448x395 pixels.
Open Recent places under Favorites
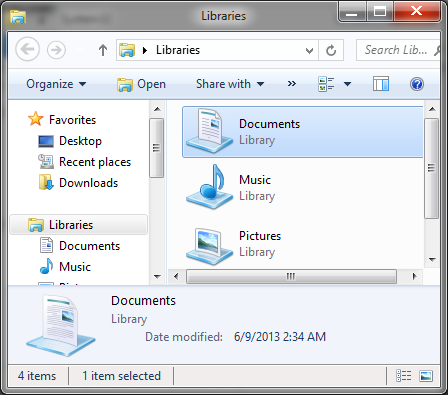(x=95, y=162)
